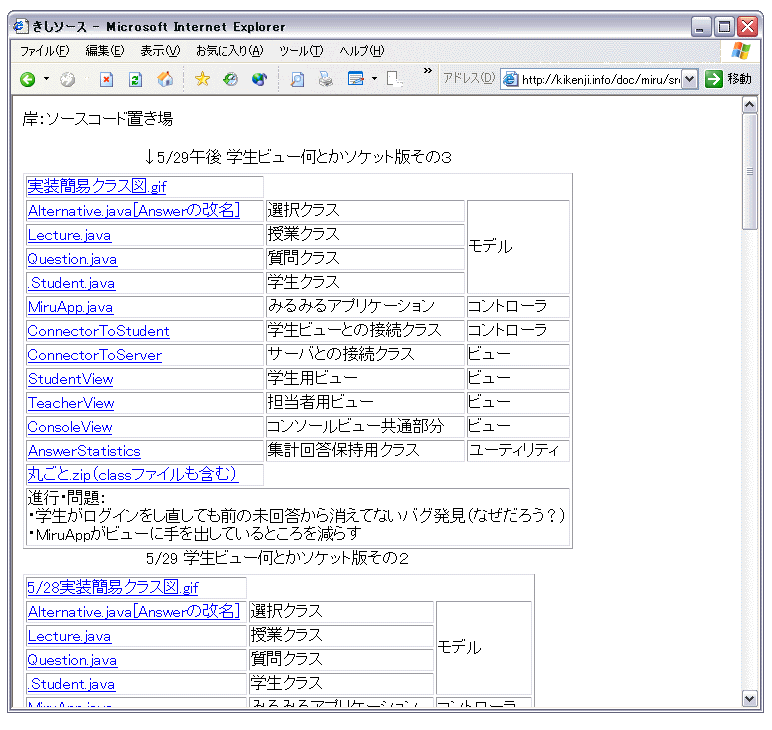Click the Back navigation arrow
The height and width of the screenshot is (730, 772).
[x=27, y=80]
